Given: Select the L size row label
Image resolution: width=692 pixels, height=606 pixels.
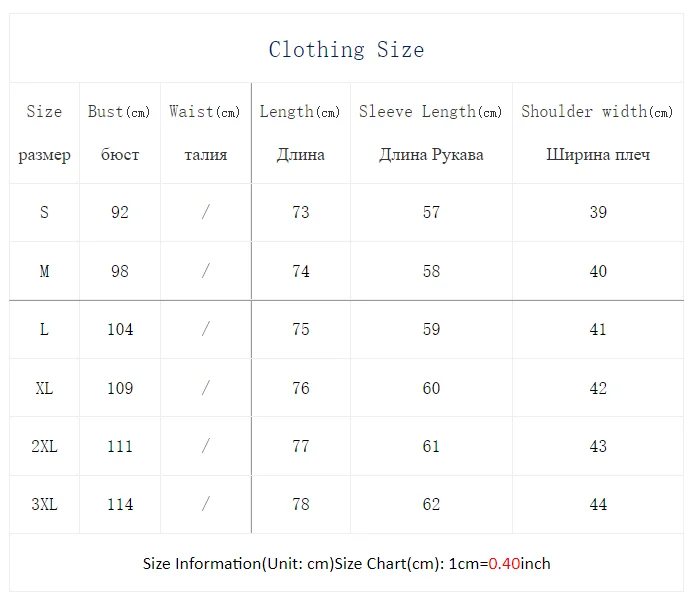Looking at the screenshot, I should click(x=44, y=329).
